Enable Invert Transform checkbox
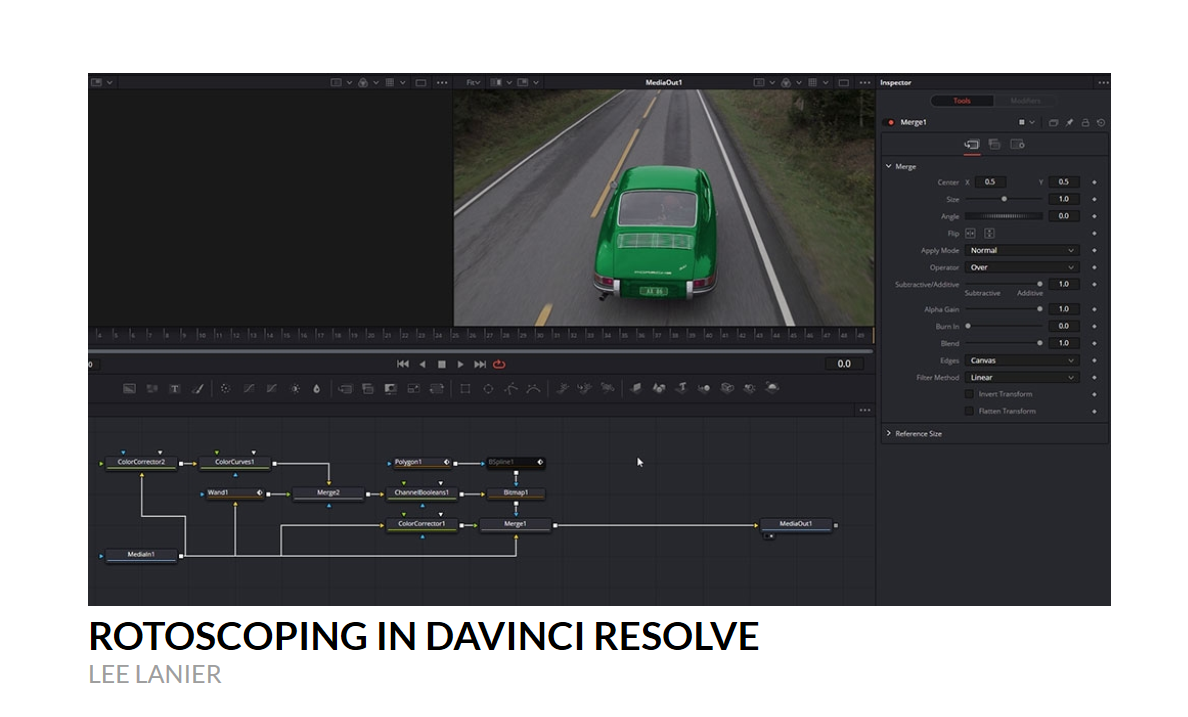The width and height of the screenshot is (1188, 717). [x=969, y=394]
